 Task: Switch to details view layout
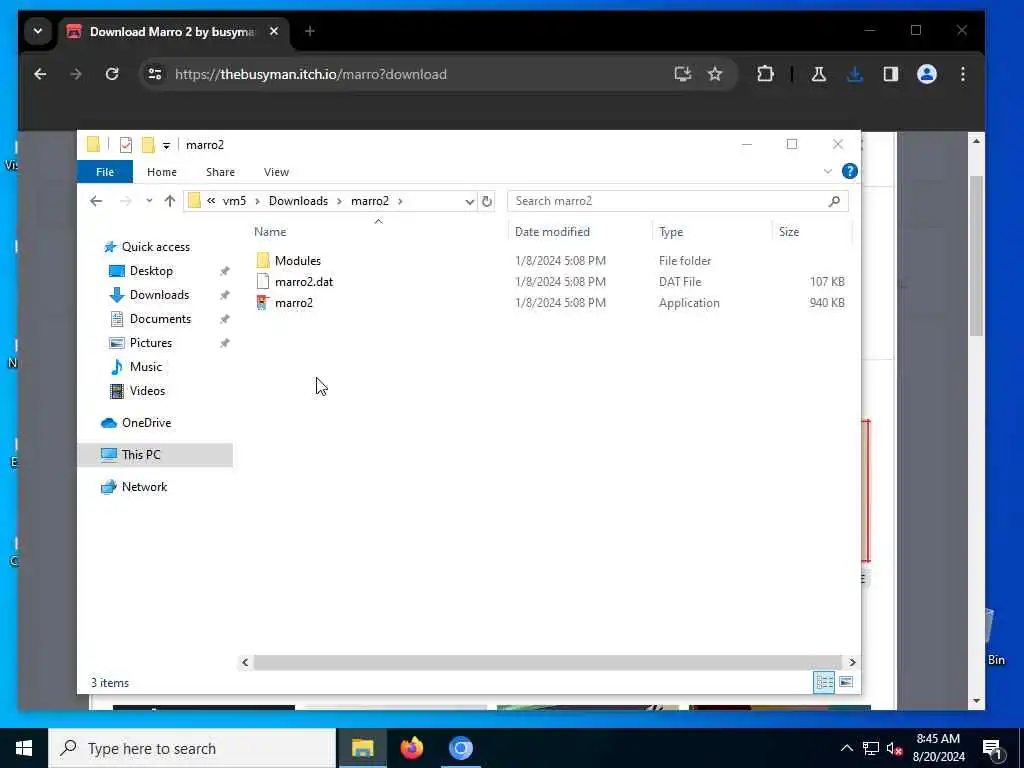click(x=824, y=682)
